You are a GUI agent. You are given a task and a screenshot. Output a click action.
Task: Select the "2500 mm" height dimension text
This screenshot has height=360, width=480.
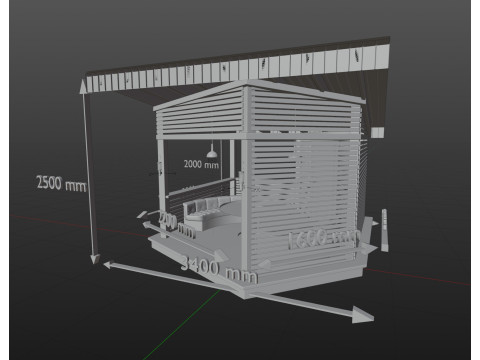(61, 183)
